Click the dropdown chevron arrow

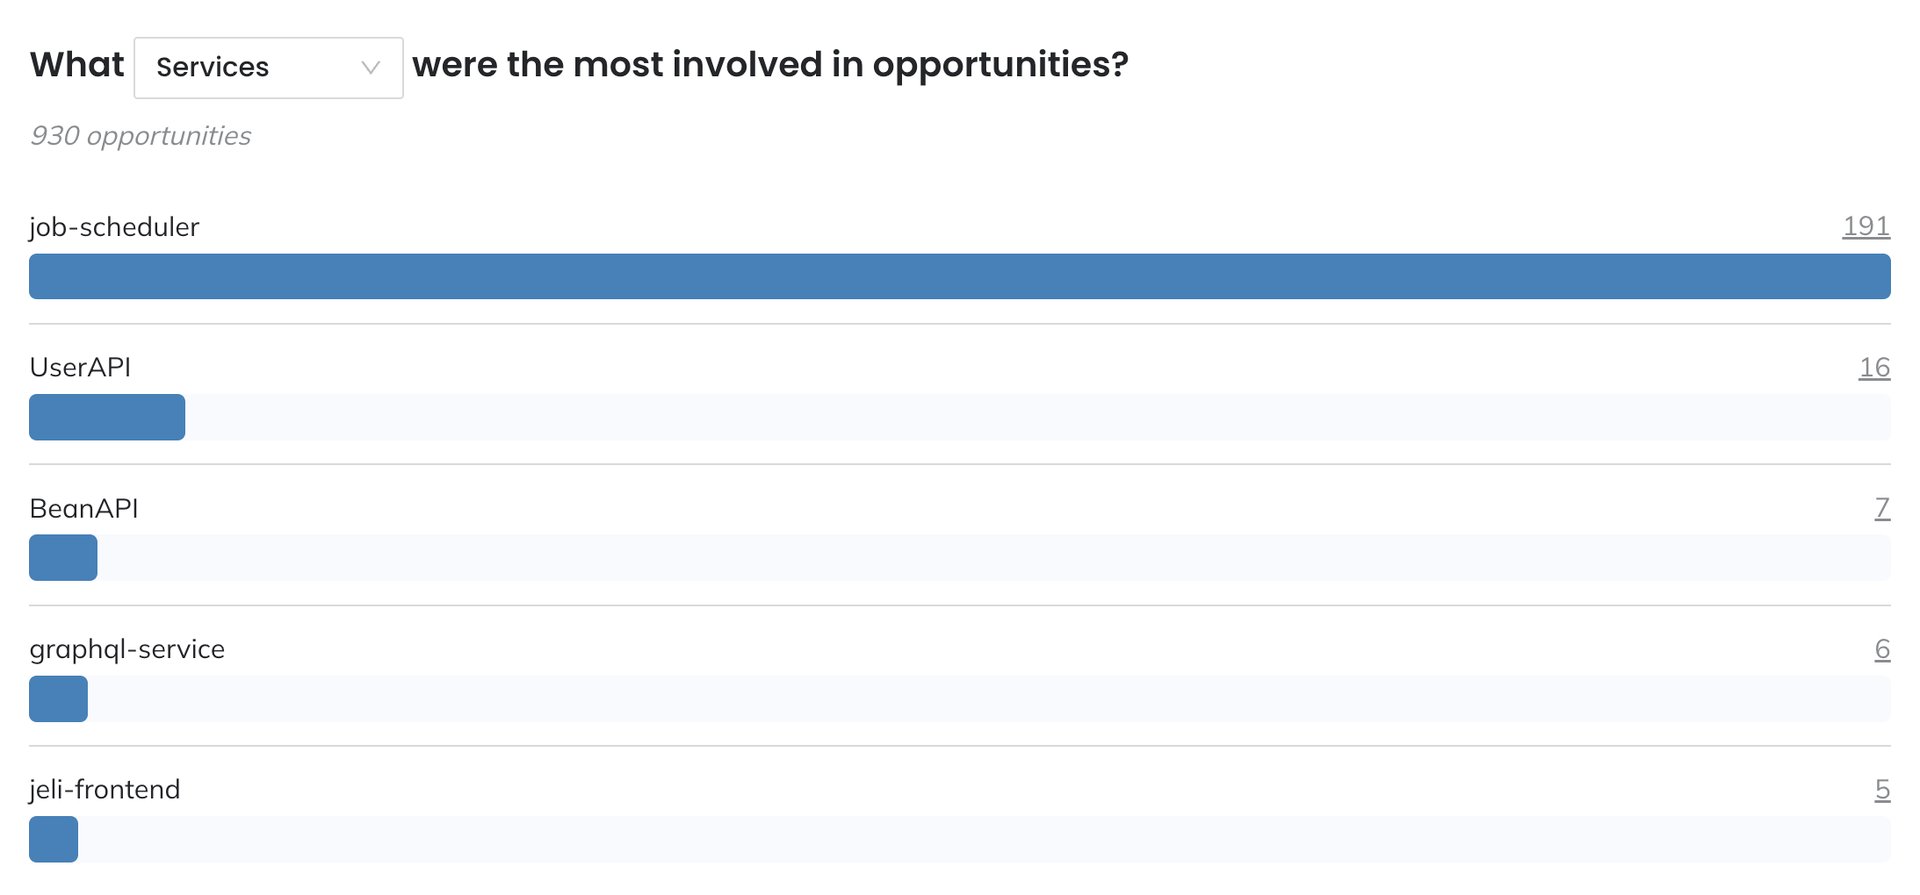[371, 68]
